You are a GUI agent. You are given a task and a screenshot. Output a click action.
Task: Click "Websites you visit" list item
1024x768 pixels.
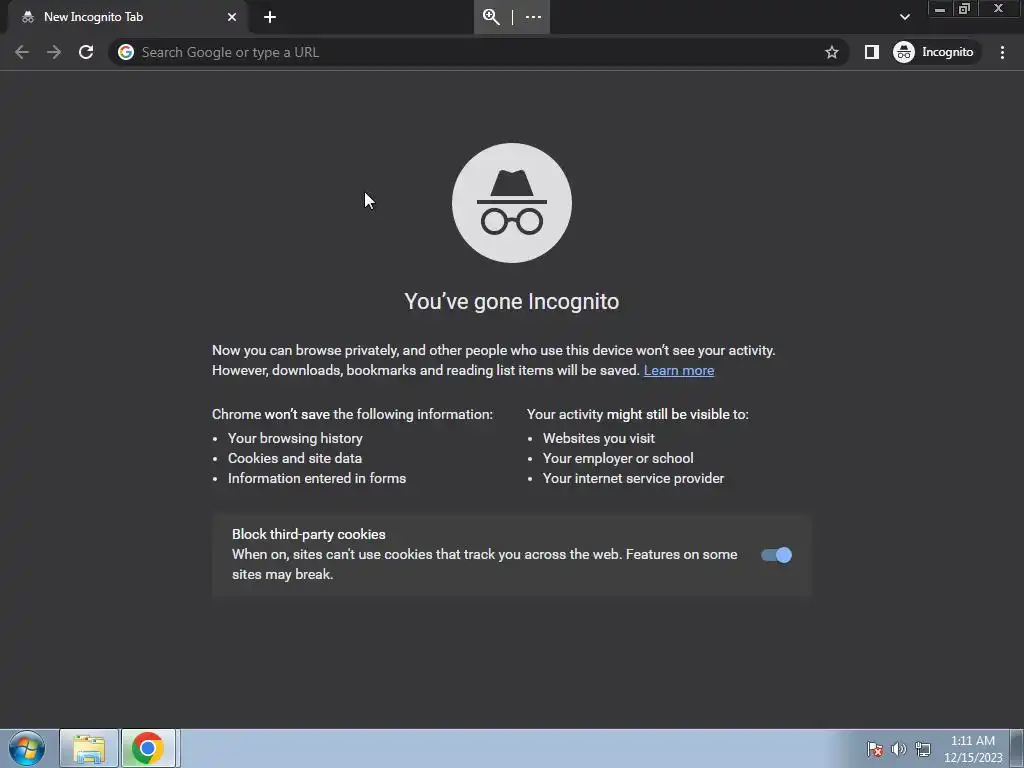point(599,438)
